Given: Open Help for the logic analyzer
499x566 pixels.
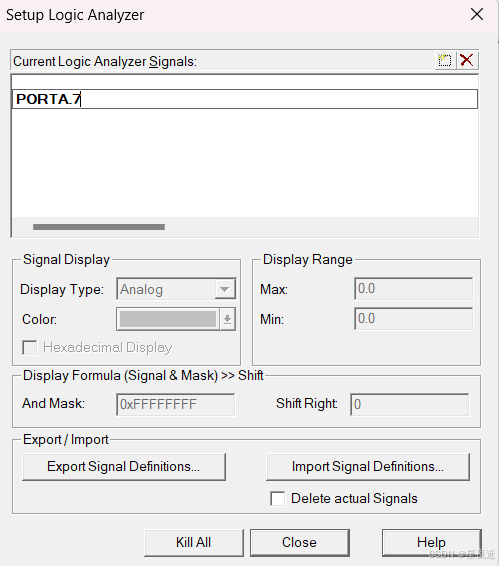Looking at the screenshot, I should point(431,543).
